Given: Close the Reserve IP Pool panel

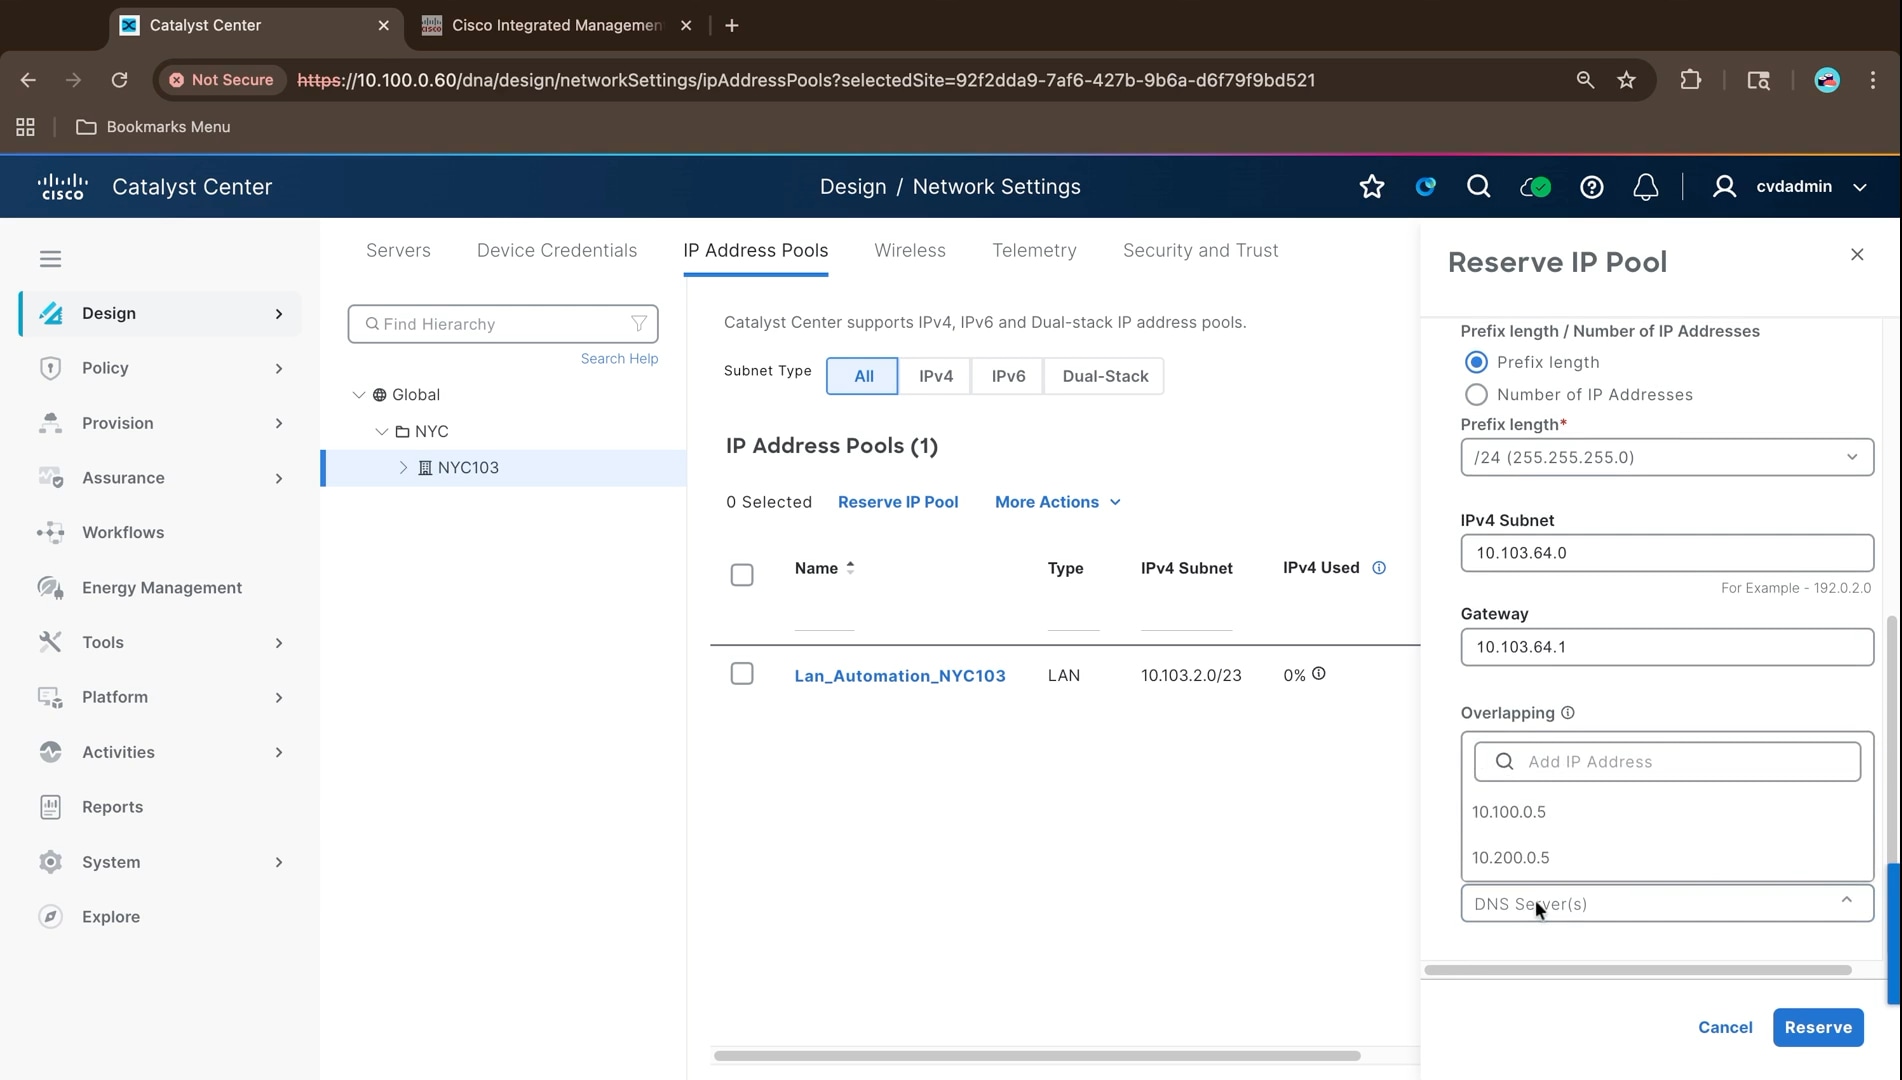Looking at the screenshot, I should [x=1857, y=255].
